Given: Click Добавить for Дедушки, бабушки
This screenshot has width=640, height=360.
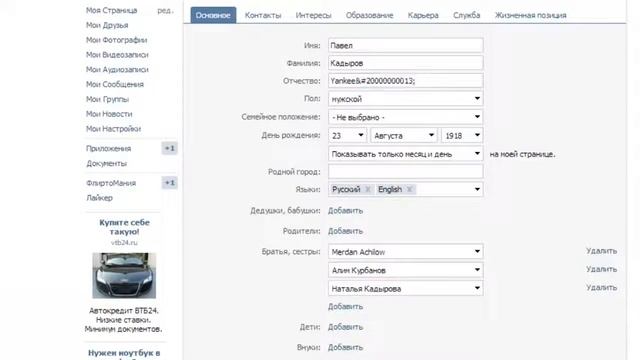Looking at the screenshot, I should click(x=345, y=211).
